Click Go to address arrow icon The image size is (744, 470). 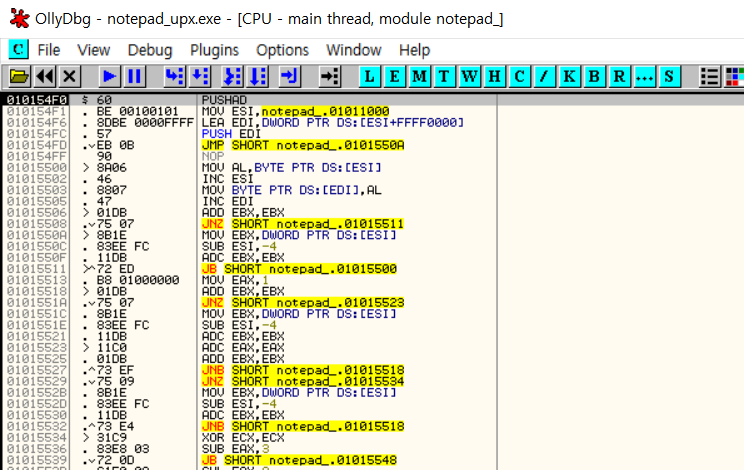tap(329, 76)
